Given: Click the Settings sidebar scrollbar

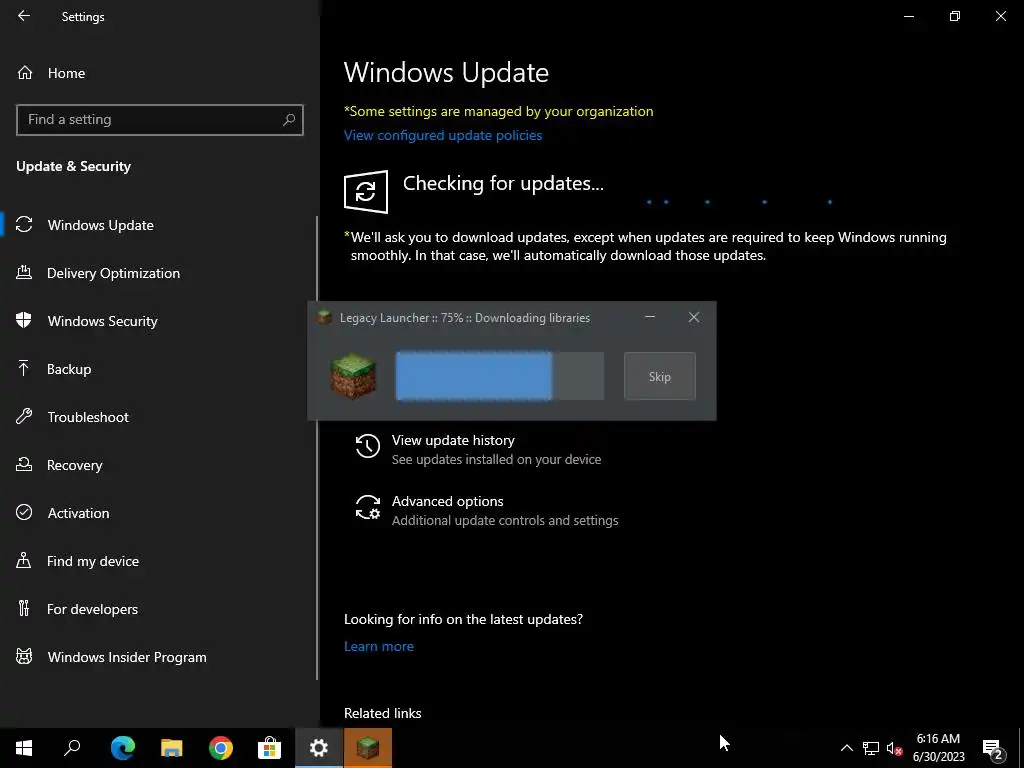Looking at the screenshot, I should tap(317, 448).
